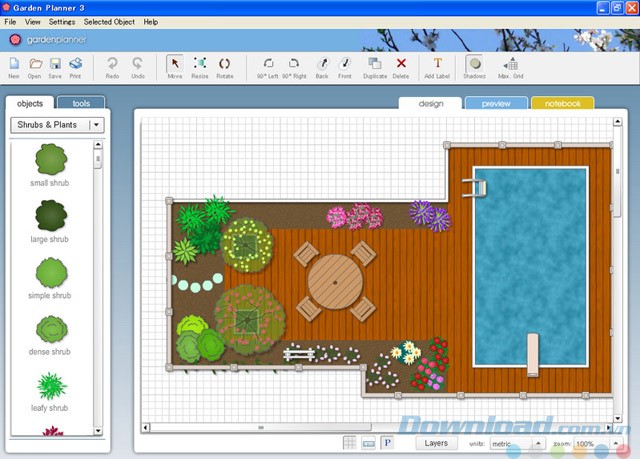This screenshot has height=459, width=640.
Task: Switch to the design tab
Action: coord(431,104)
